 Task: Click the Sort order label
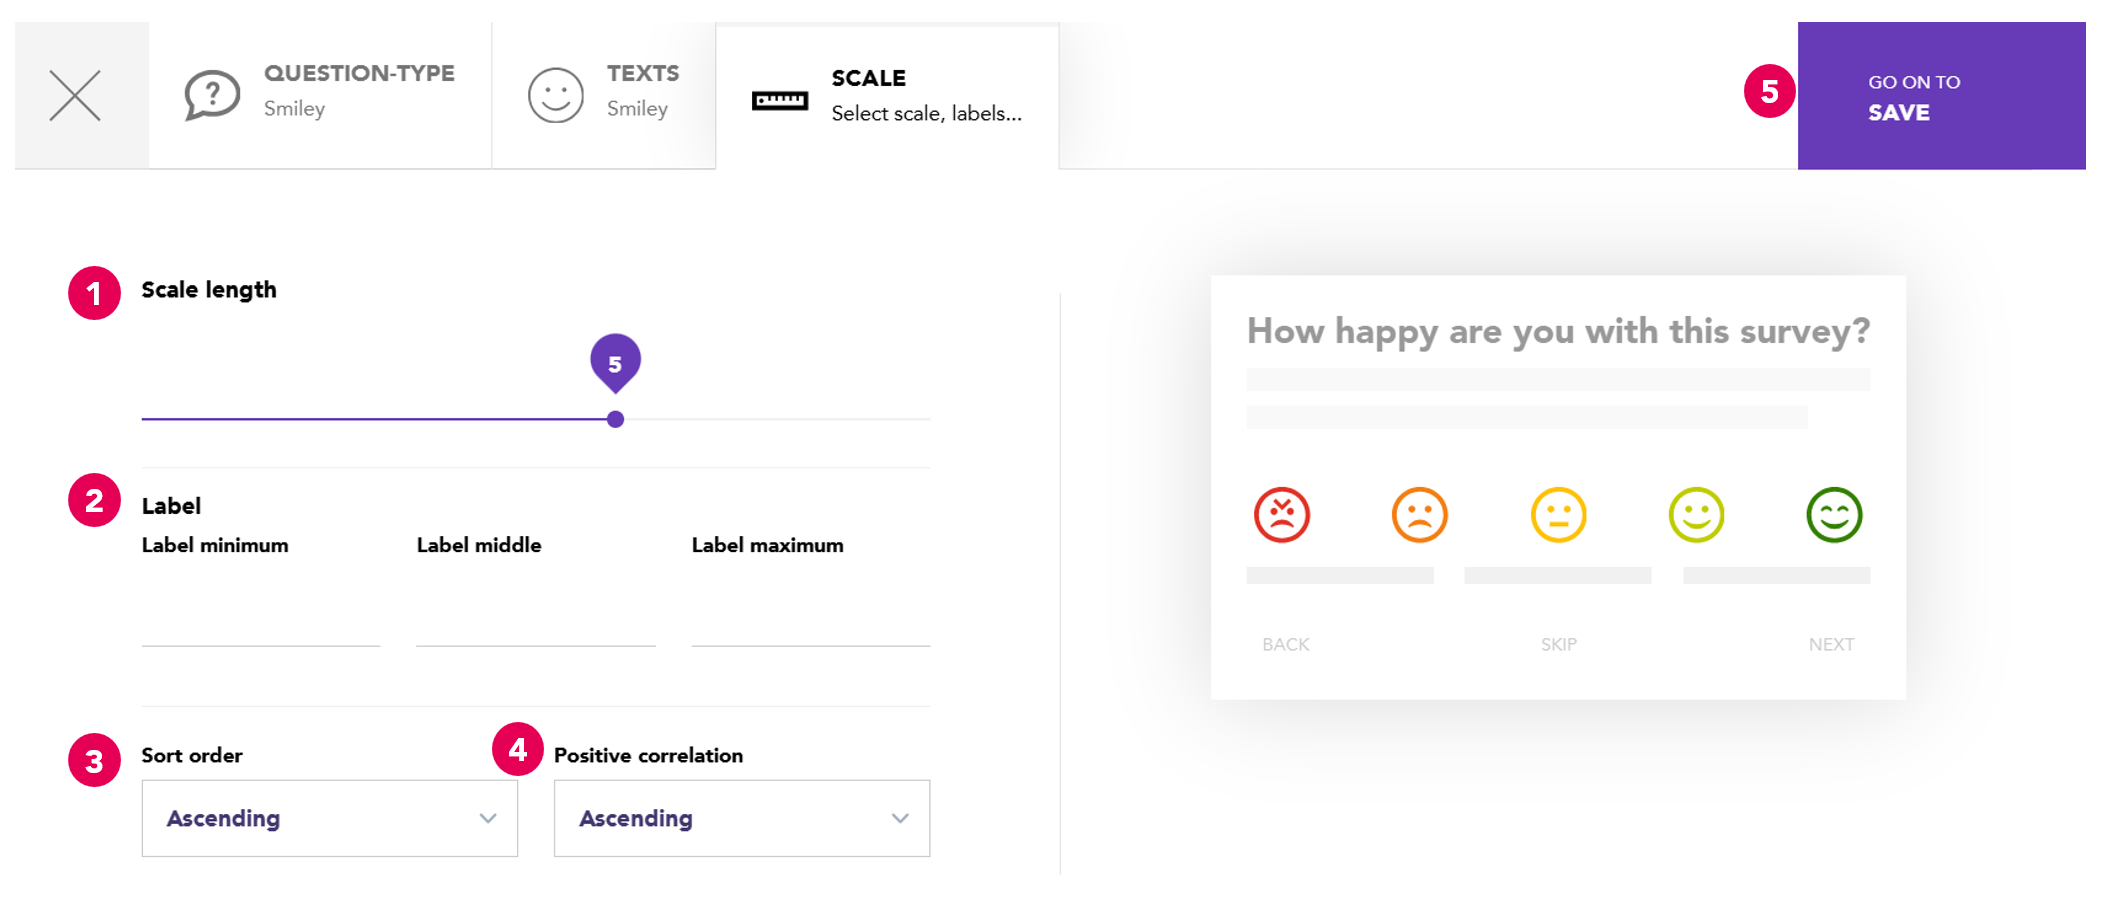(192, 755)
